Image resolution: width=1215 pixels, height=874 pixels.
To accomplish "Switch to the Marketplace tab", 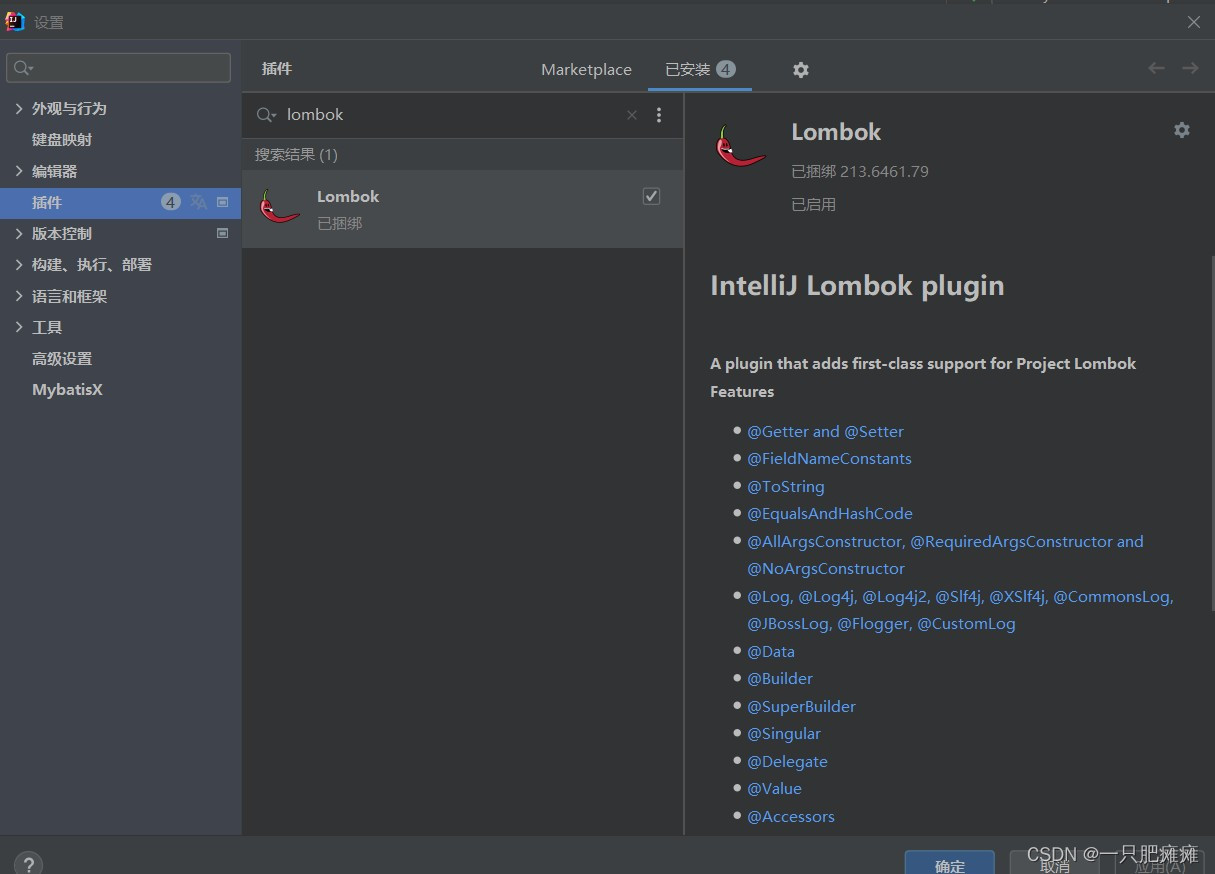I will [x=586, y=69].
